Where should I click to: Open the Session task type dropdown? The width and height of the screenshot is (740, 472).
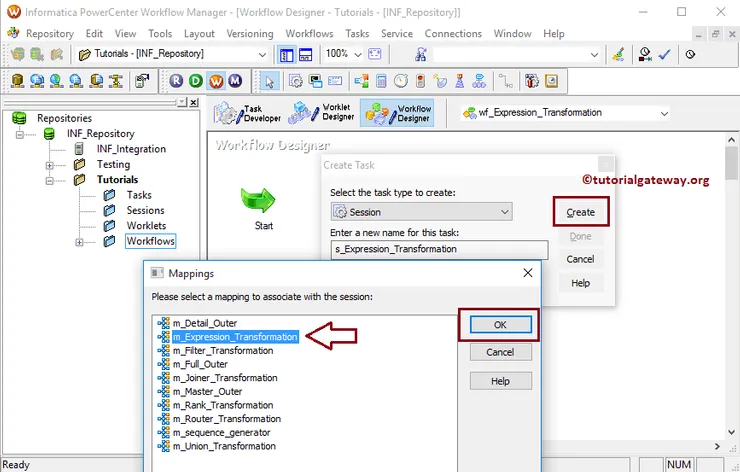click(505, 212)
